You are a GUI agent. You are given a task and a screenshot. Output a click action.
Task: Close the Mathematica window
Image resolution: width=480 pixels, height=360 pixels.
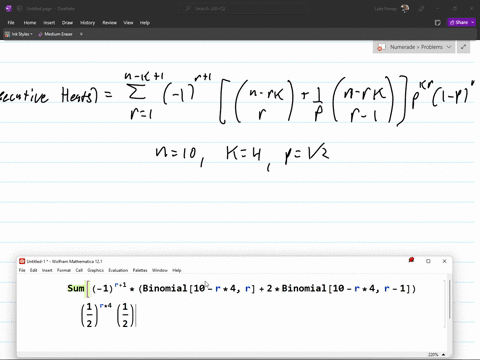coord(444,261)
